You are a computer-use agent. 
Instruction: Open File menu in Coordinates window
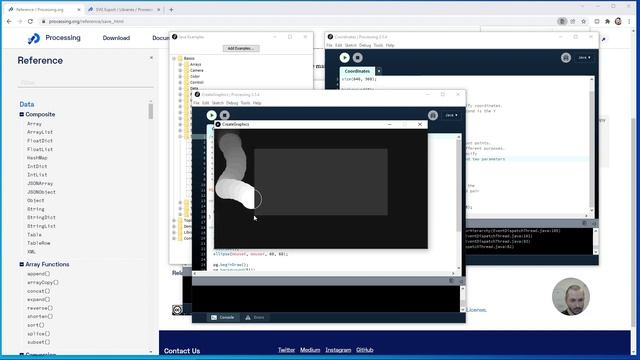[x=329, y=45]
